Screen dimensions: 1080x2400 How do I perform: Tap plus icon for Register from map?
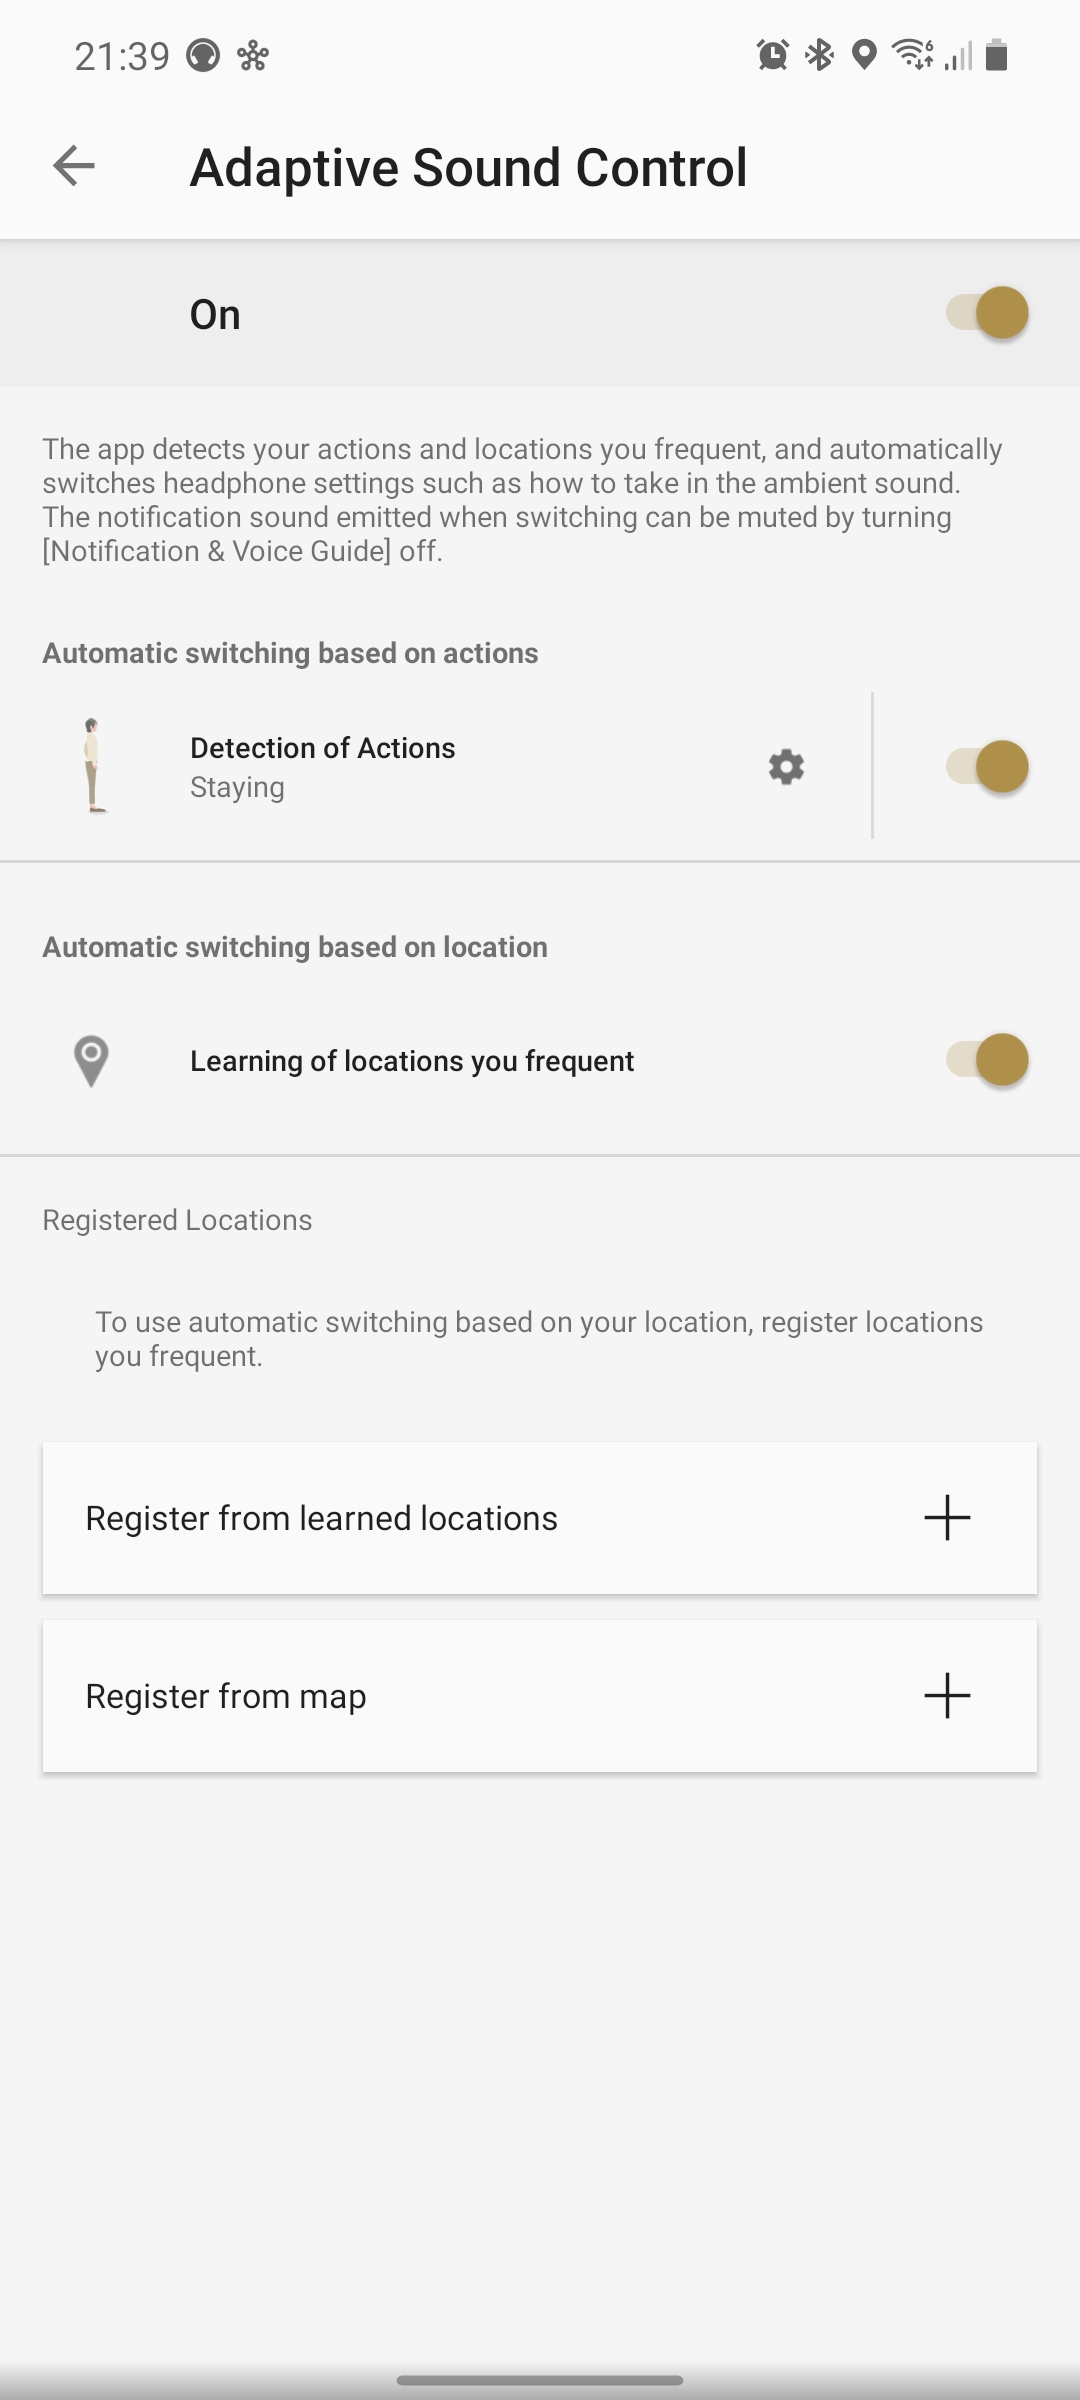pos(946,1696)
